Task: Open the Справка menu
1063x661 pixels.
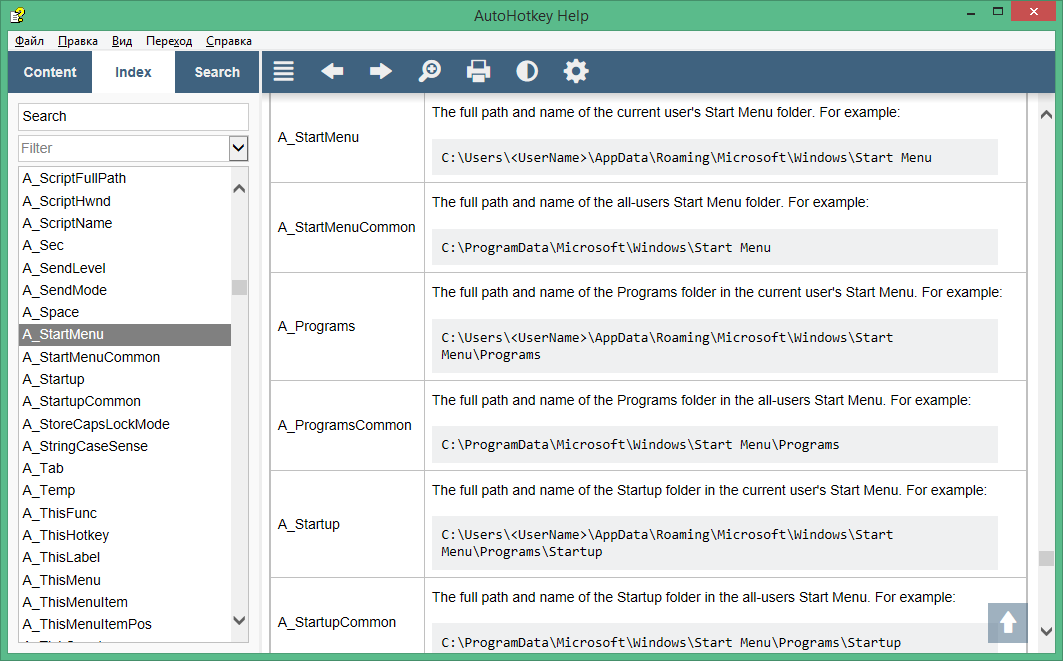Action: [229, 41]
